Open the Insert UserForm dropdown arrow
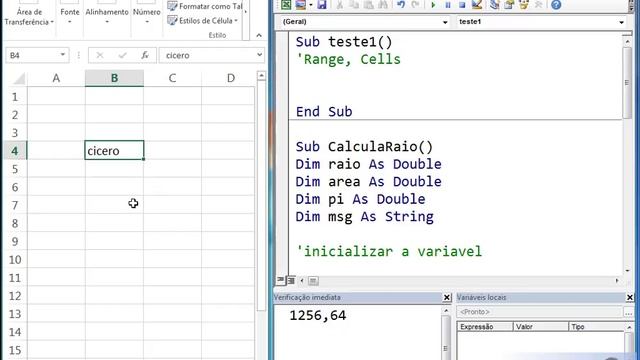Image resolution: width=640 pixels, height=360 pixels. (311, 5)
